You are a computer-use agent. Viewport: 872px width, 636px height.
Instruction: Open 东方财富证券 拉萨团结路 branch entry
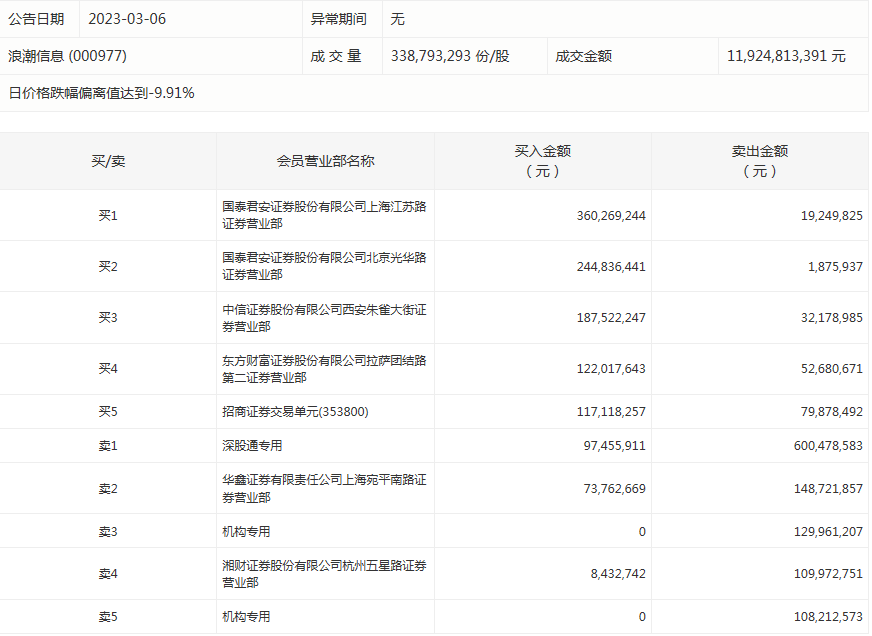(324, 369)
